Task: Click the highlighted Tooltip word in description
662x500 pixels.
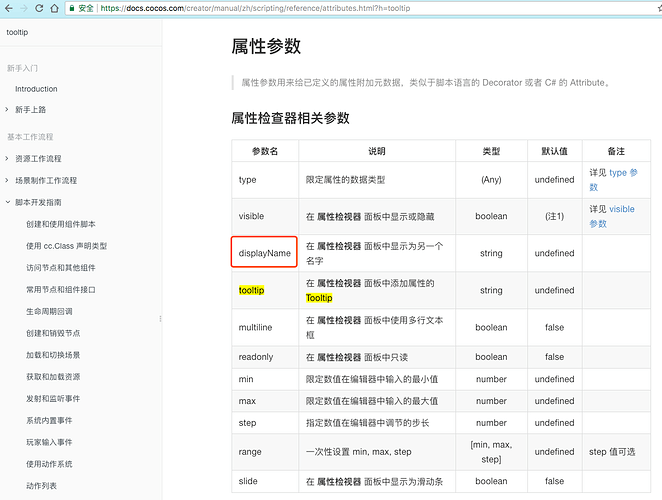Action: click(319, 298)
